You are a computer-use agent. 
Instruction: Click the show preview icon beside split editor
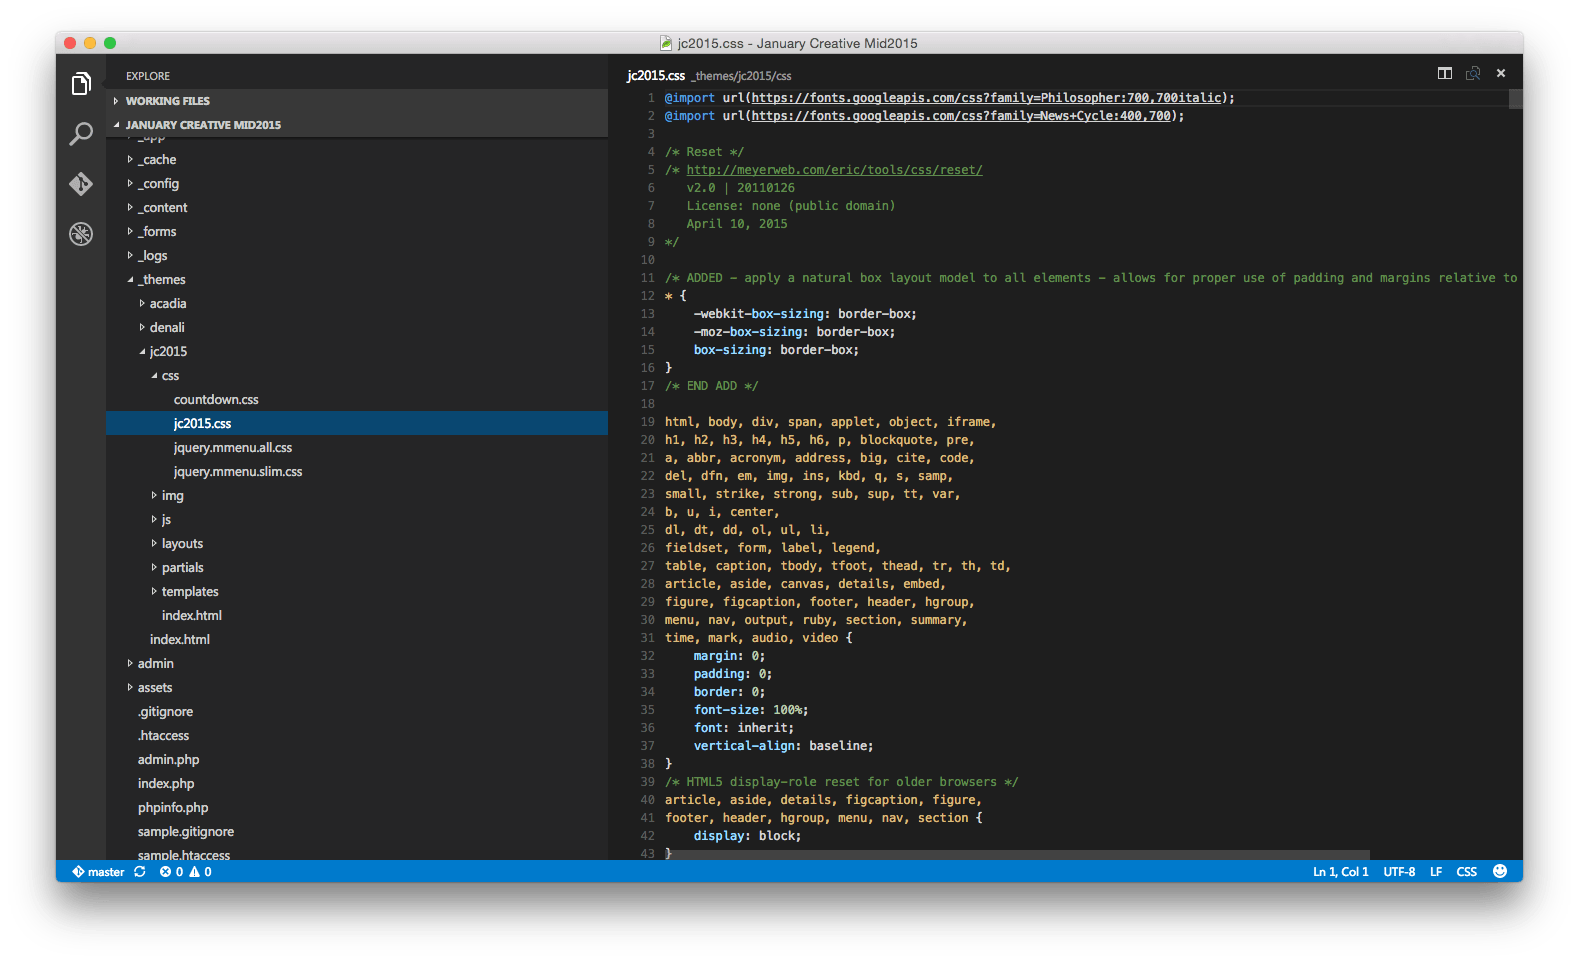point(1472,73)
